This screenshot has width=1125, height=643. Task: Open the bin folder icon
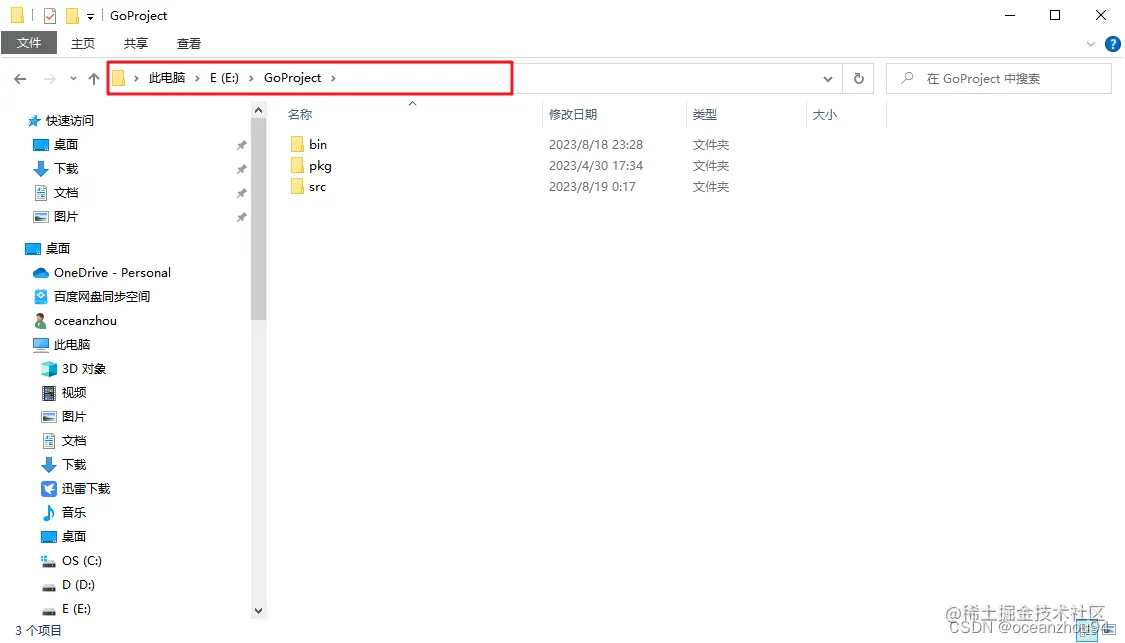297,144
